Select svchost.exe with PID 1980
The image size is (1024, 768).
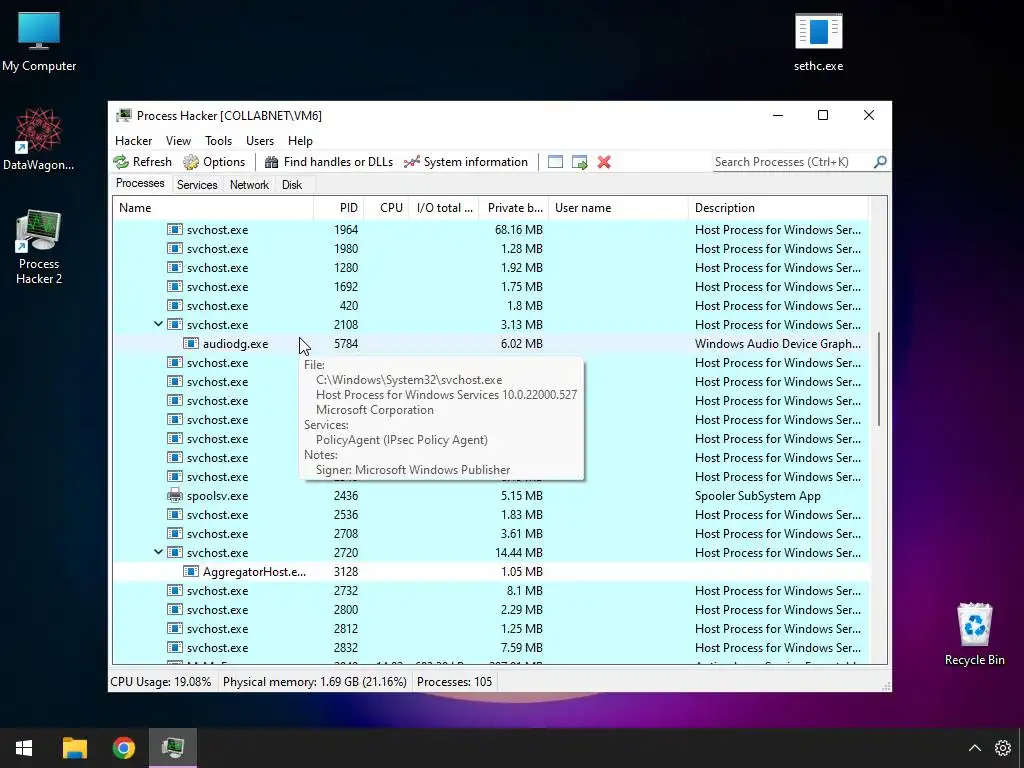click(x=492, y=249)
